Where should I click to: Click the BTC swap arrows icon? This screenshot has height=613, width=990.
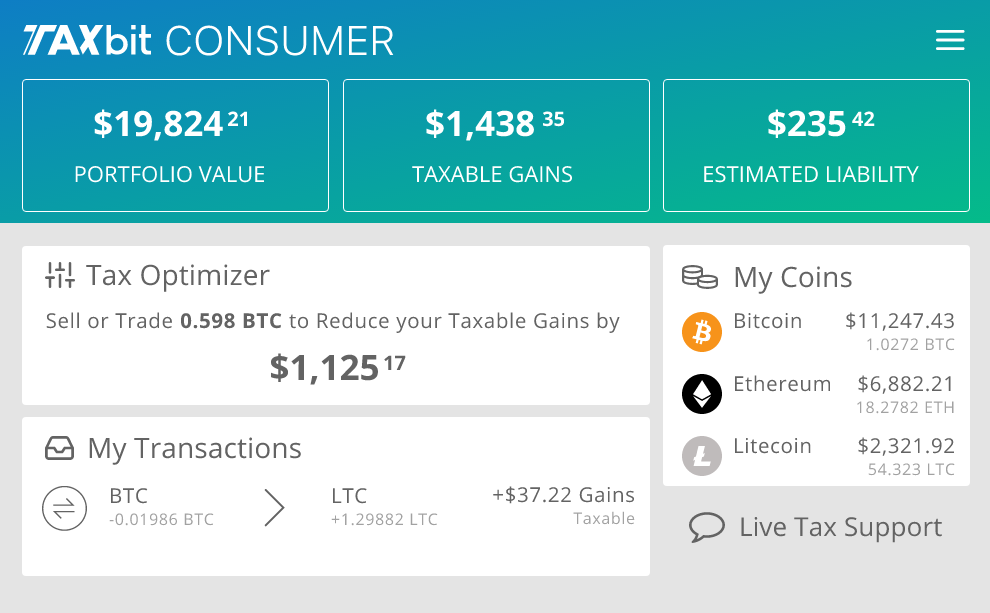64,508
